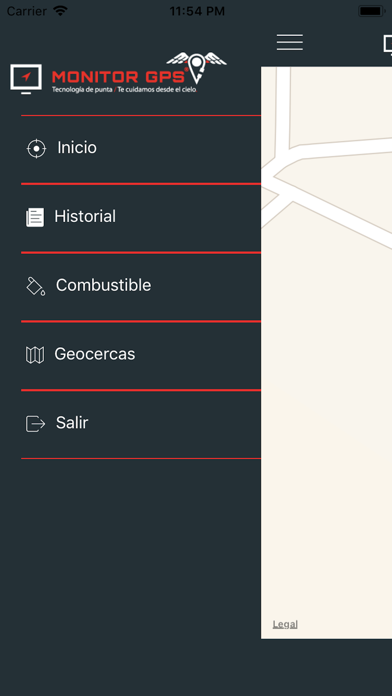This screenshot has height=696, width=392.
Task: Click the Inicio crosshair target icon
Action: point(36,148)
